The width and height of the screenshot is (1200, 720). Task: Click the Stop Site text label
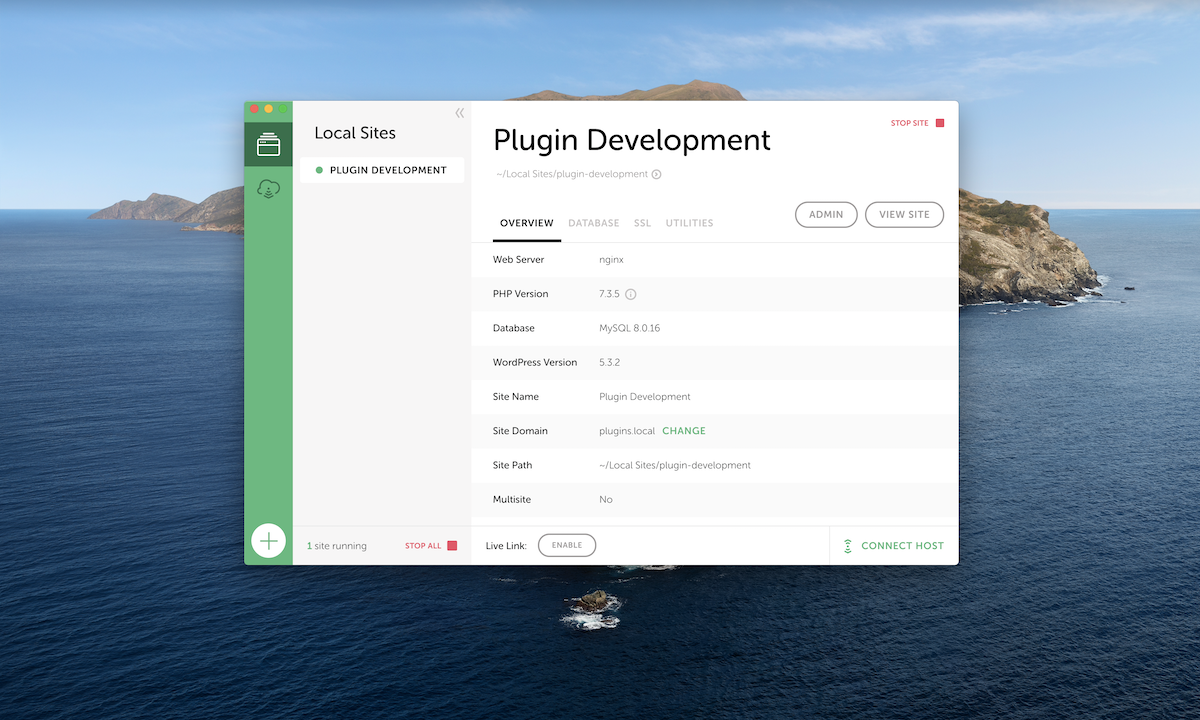click(x=909, y=123)
